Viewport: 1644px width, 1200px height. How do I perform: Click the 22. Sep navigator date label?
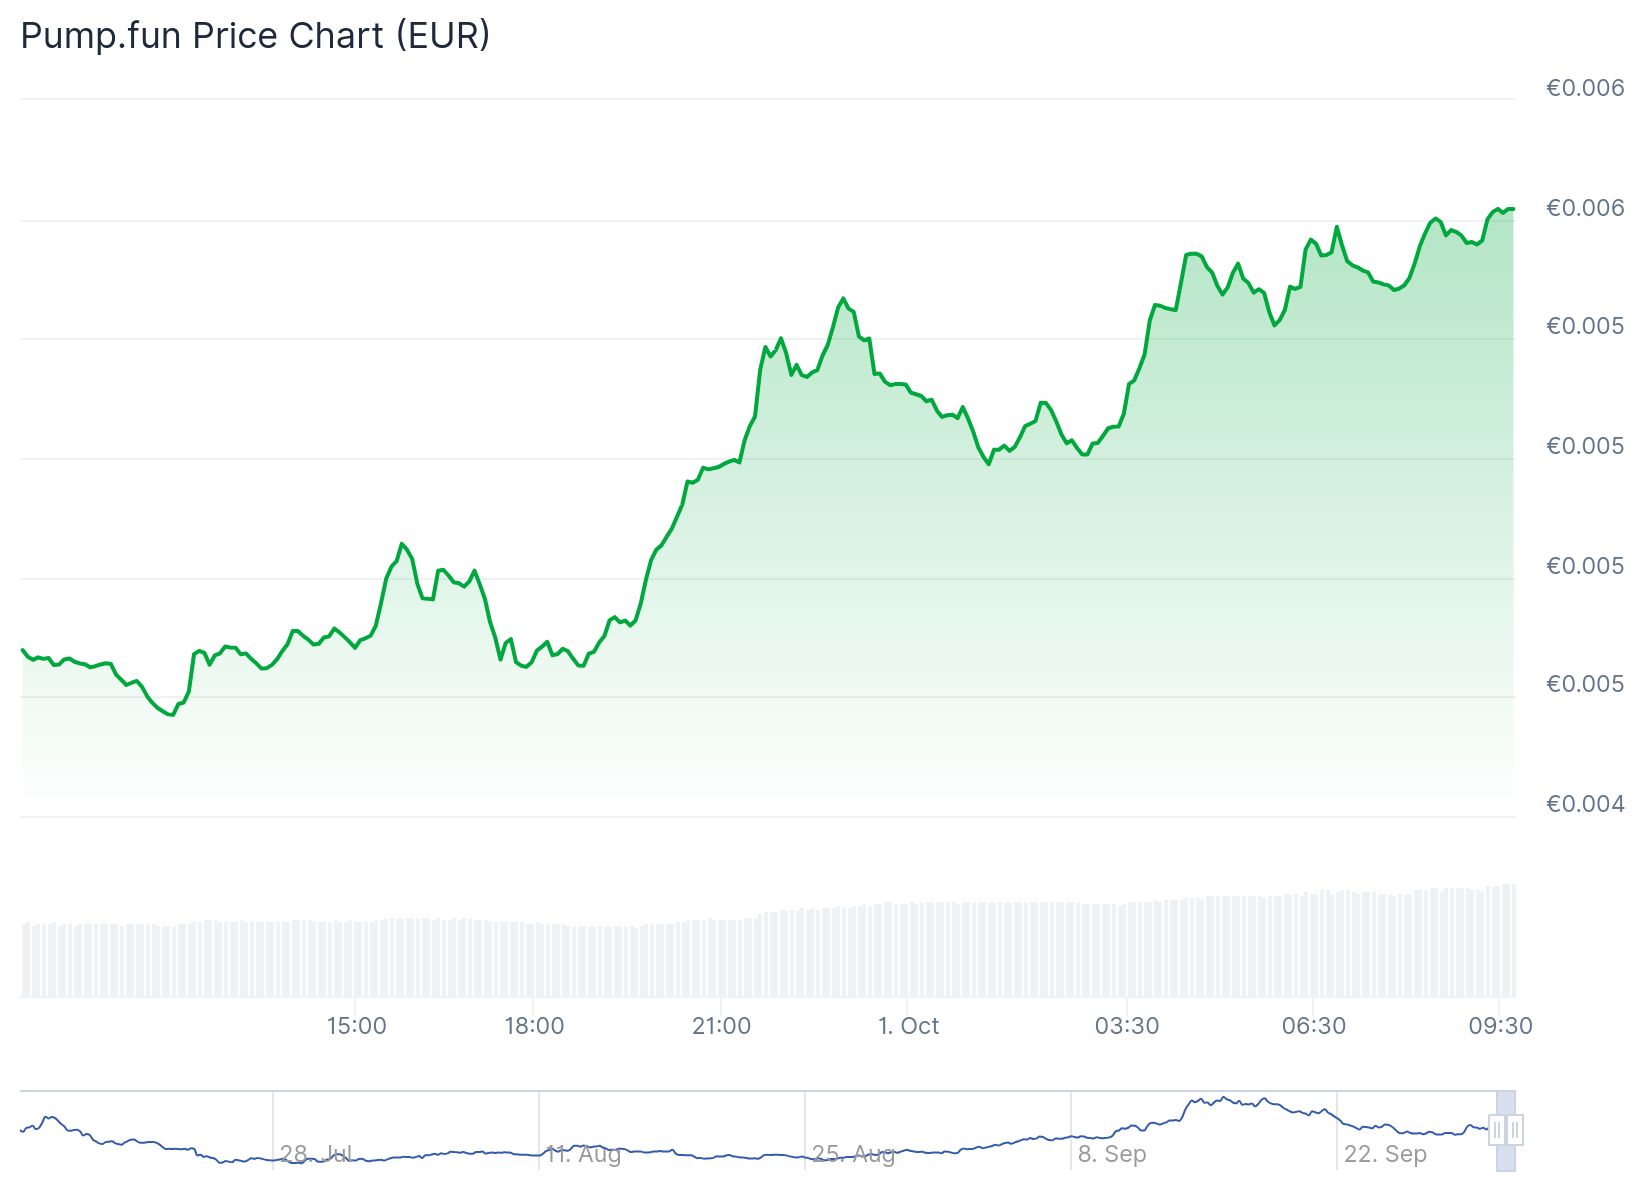[1385, 1154]
